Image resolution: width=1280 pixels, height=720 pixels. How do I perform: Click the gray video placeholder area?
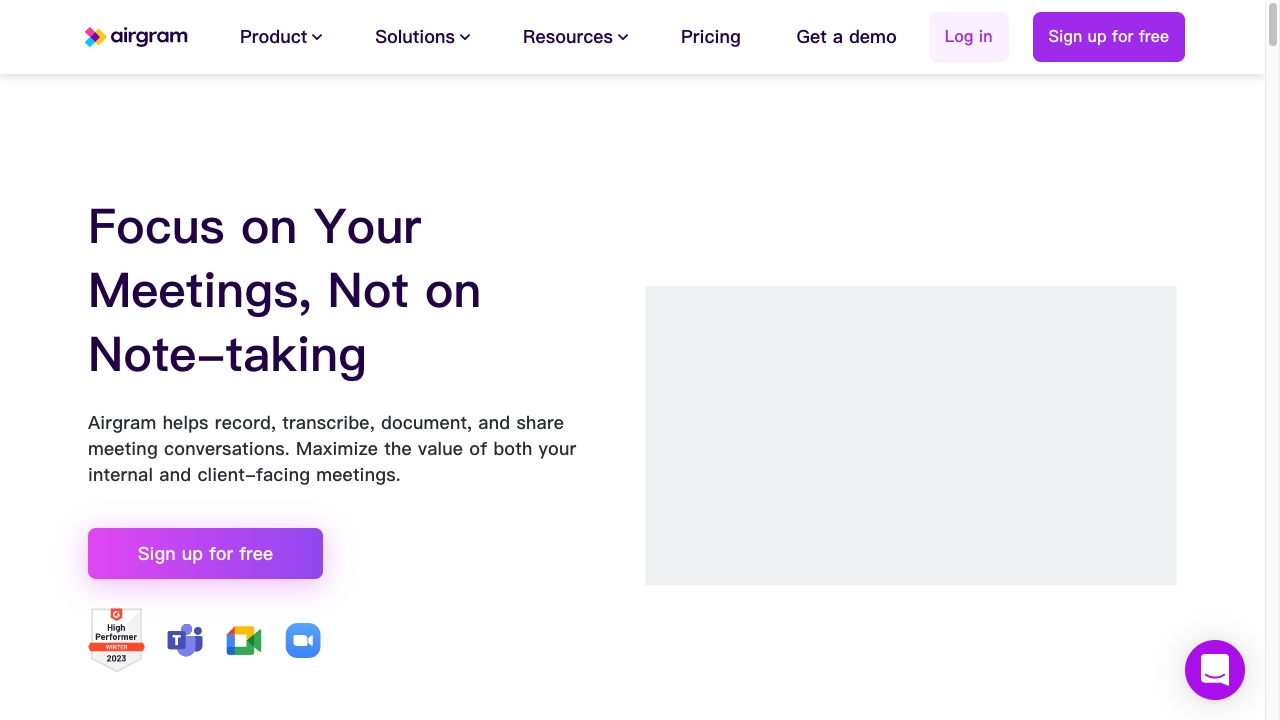910,435
